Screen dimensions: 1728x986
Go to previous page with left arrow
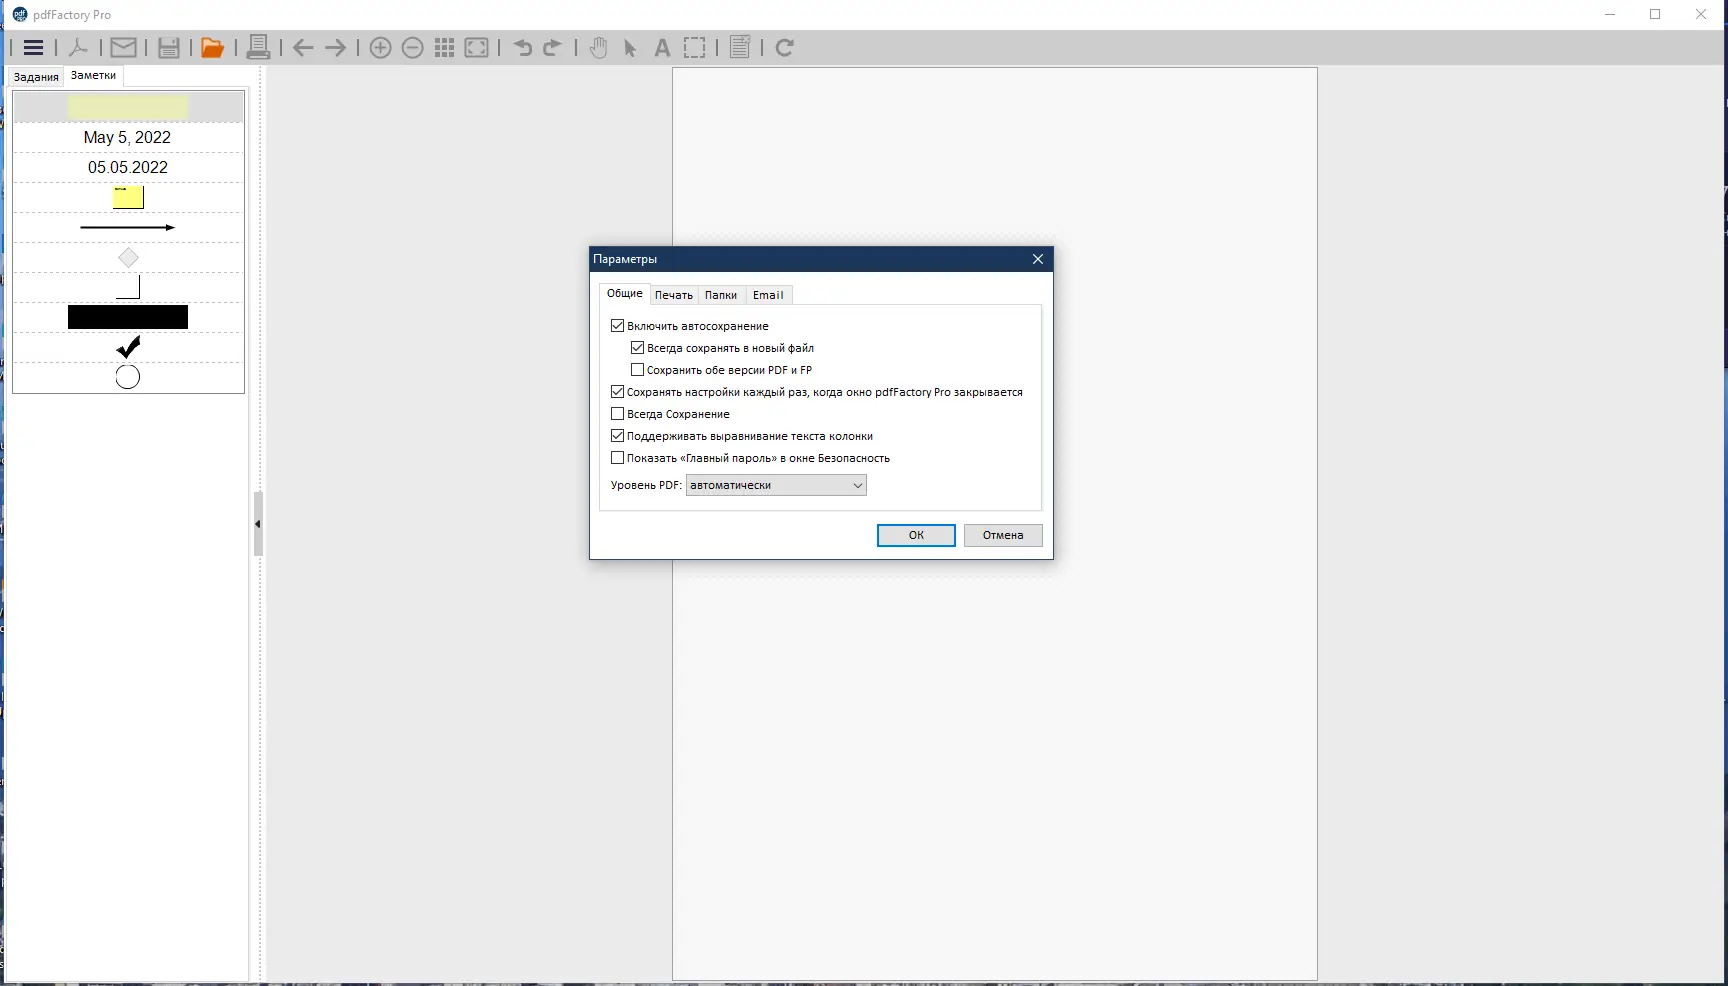(x=303, y=47)
